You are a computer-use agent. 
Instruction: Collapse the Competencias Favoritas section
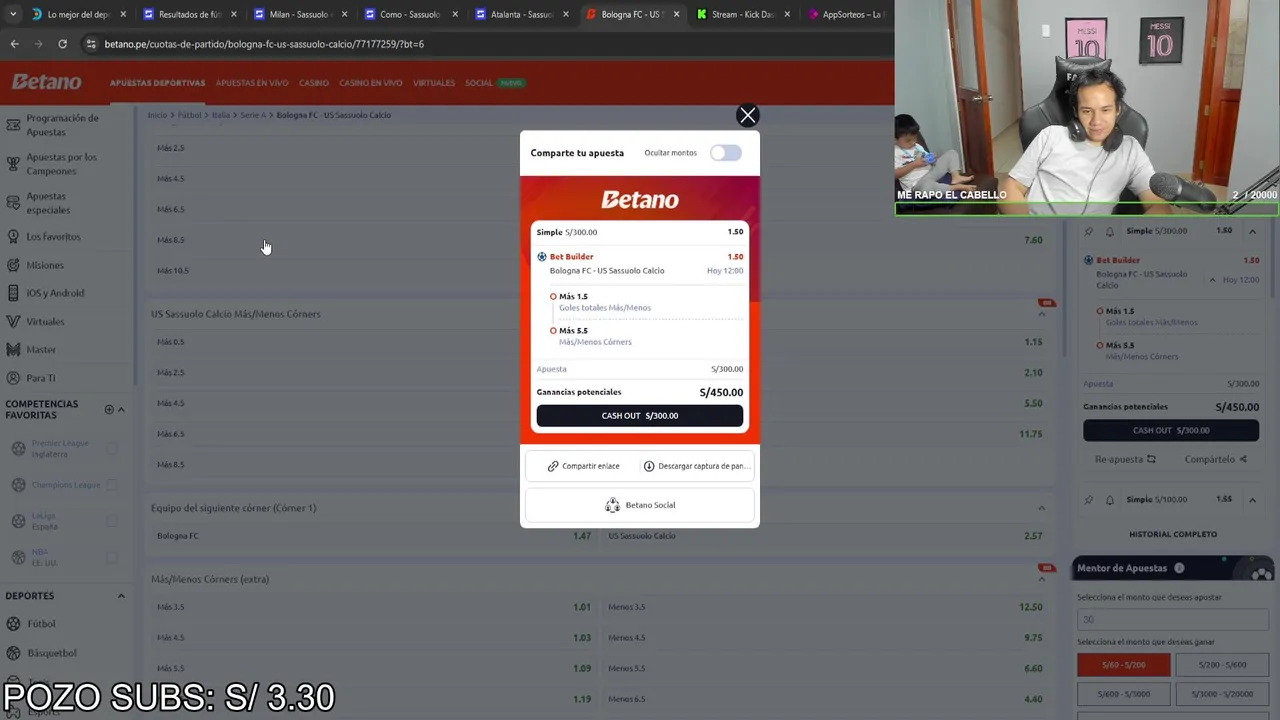pos(121,409)
